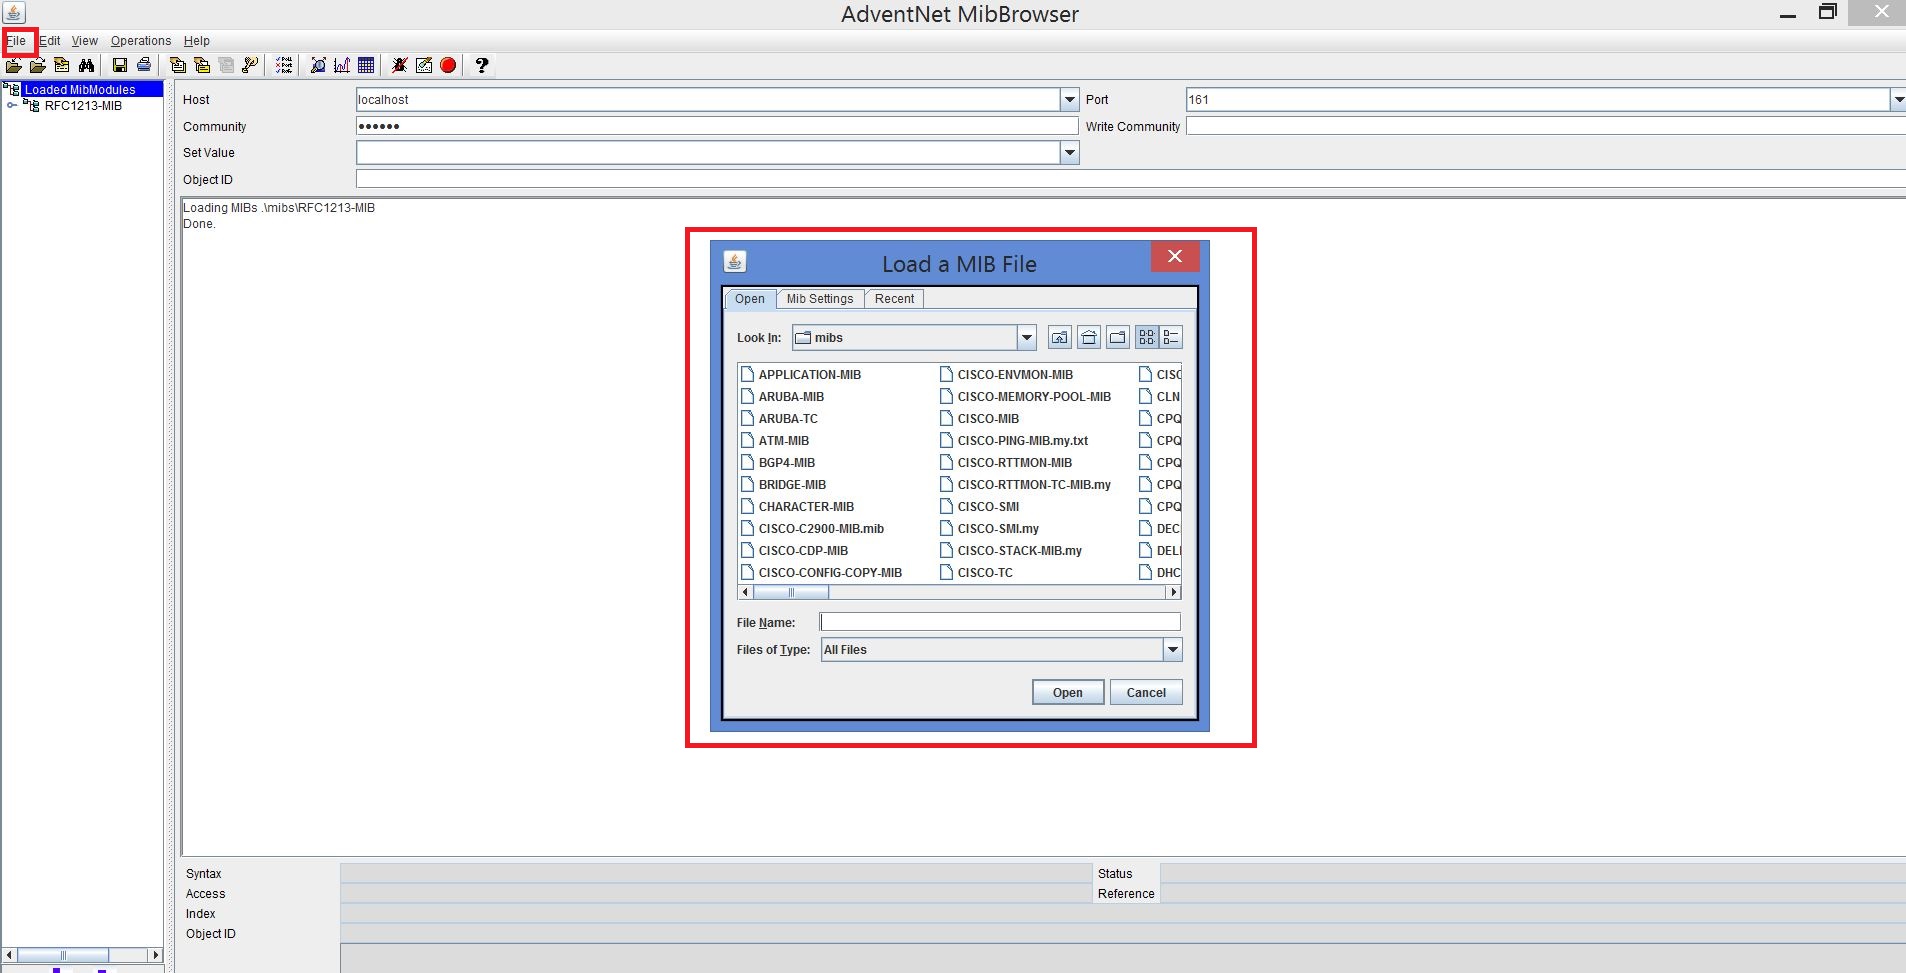Click the SNMP Set toolbar icon

point(250,66)
